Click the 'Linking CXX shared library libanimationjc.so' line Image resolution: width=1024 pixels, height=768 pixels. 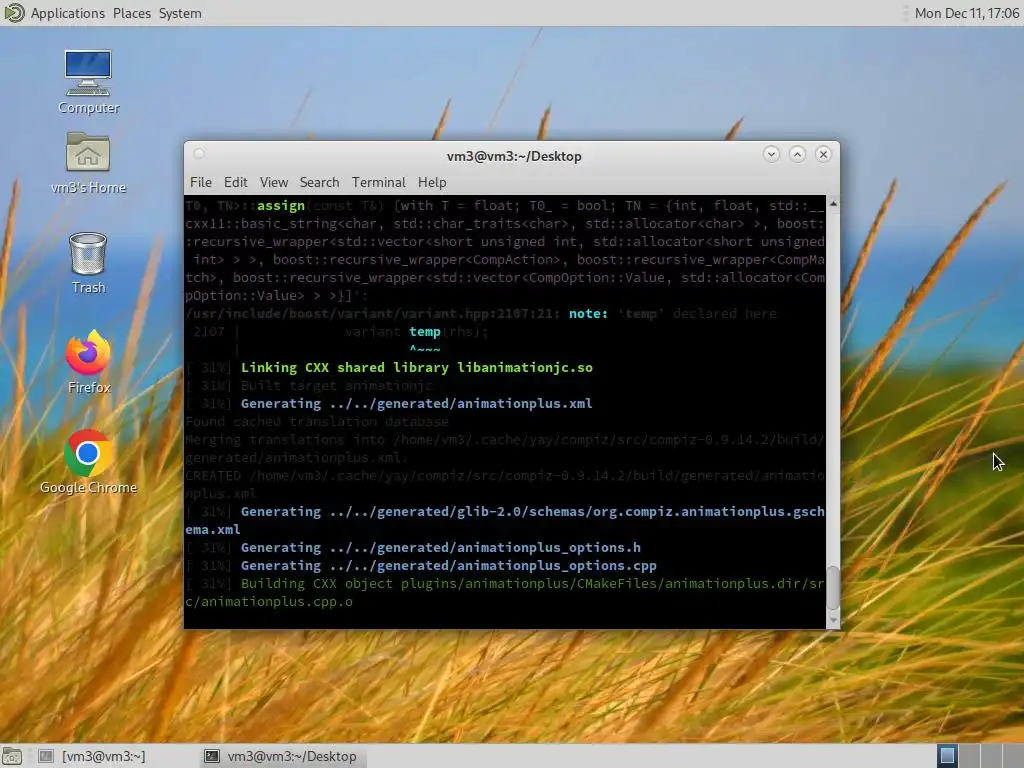417,367
